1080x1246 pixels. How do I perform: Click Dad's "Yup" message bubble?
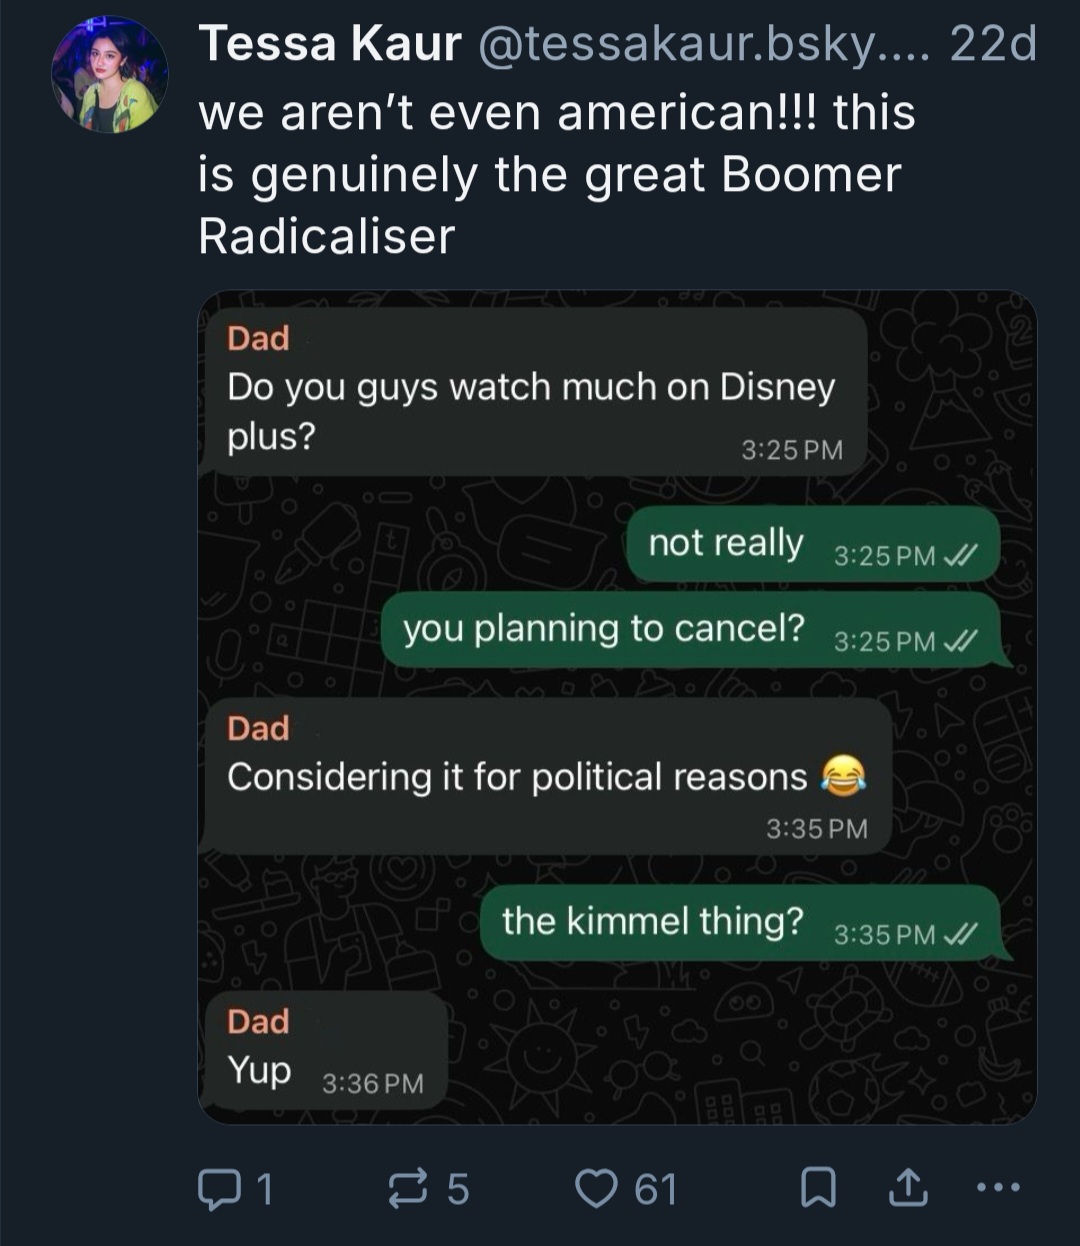point(324,1051)
